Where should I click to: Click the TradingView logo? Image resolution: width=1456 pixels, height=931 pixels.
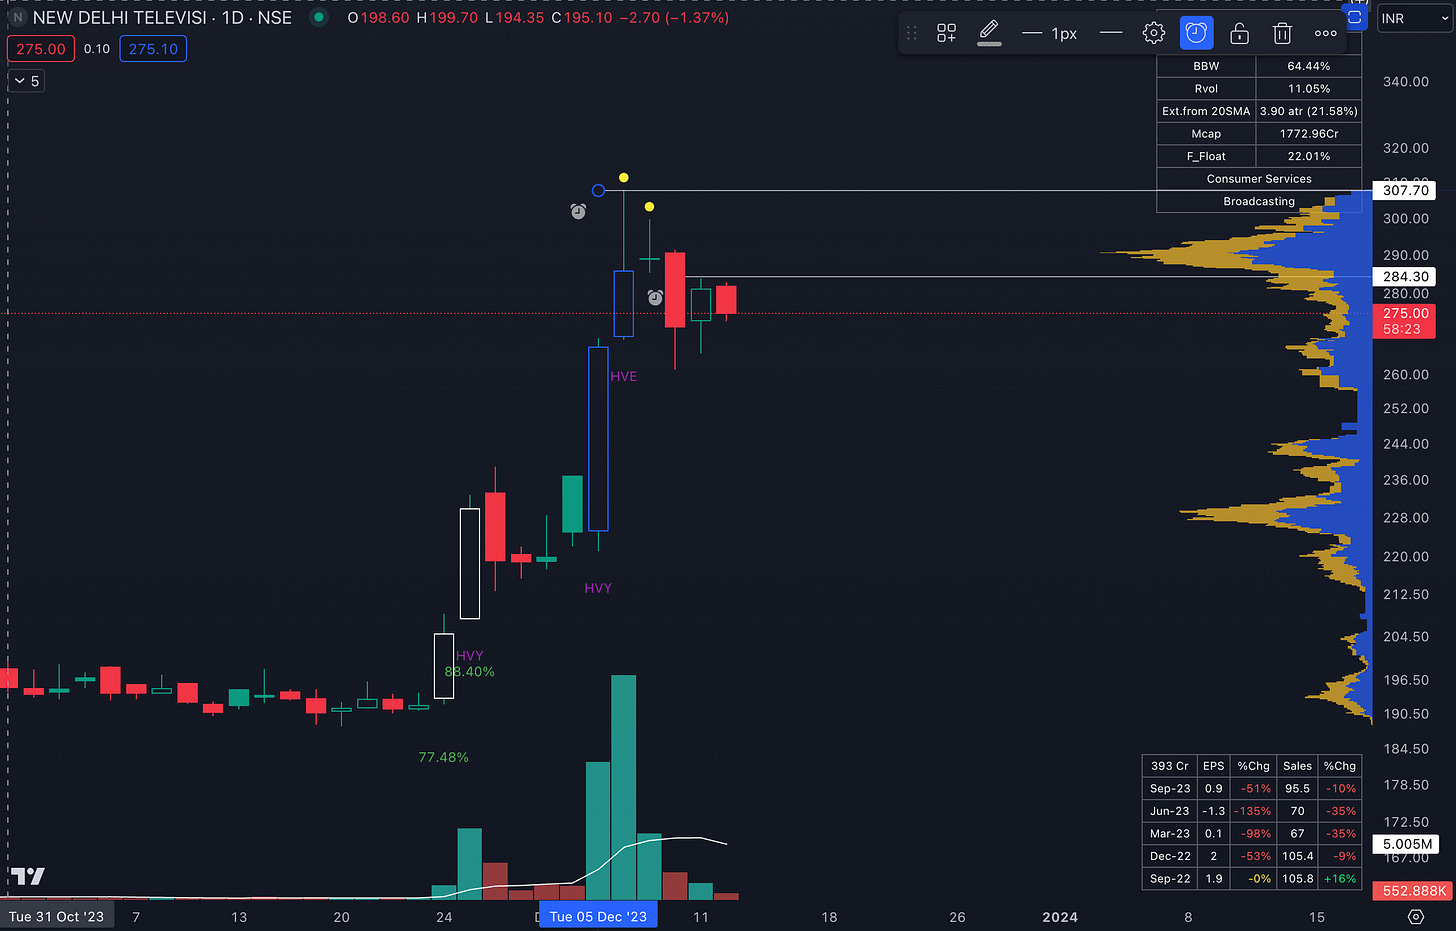pos(27,876)
